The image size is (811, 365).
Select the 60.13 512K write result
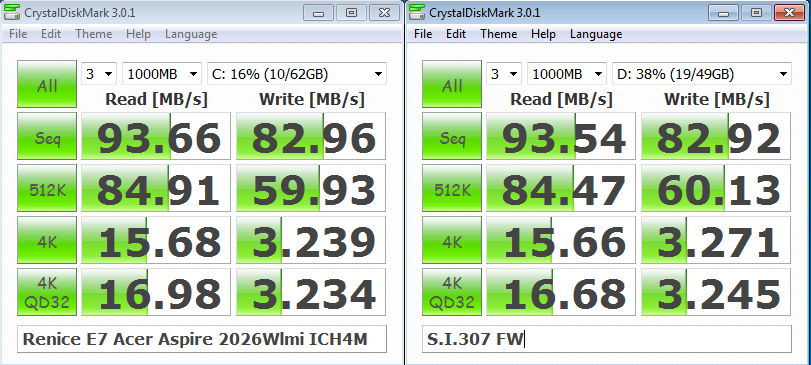716,188
